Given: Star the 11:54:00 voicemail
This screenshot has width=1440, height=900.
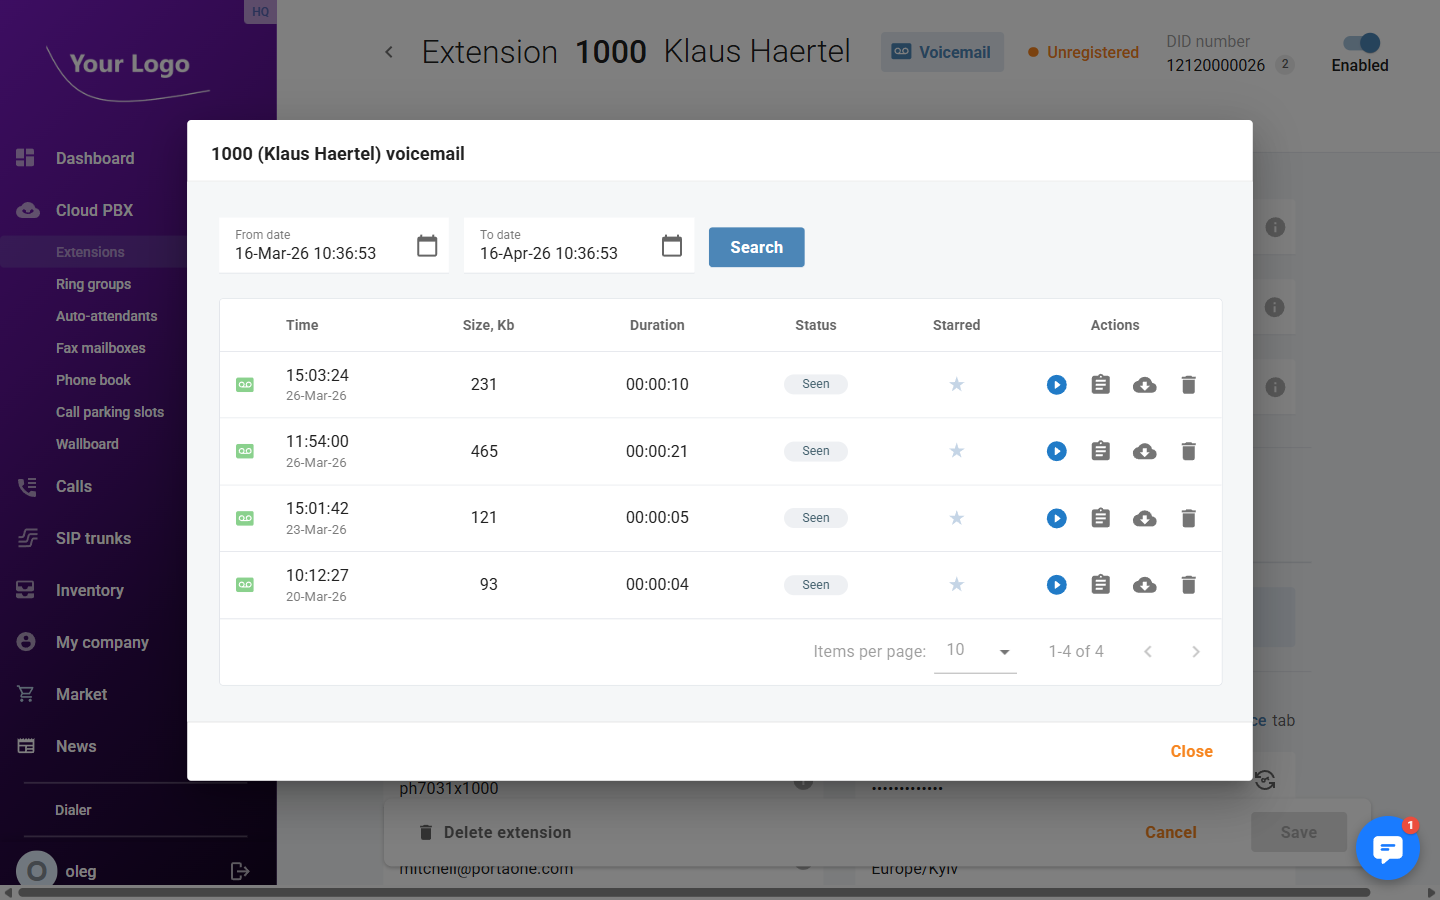Looking at the screenshot, I should [956, 452].
